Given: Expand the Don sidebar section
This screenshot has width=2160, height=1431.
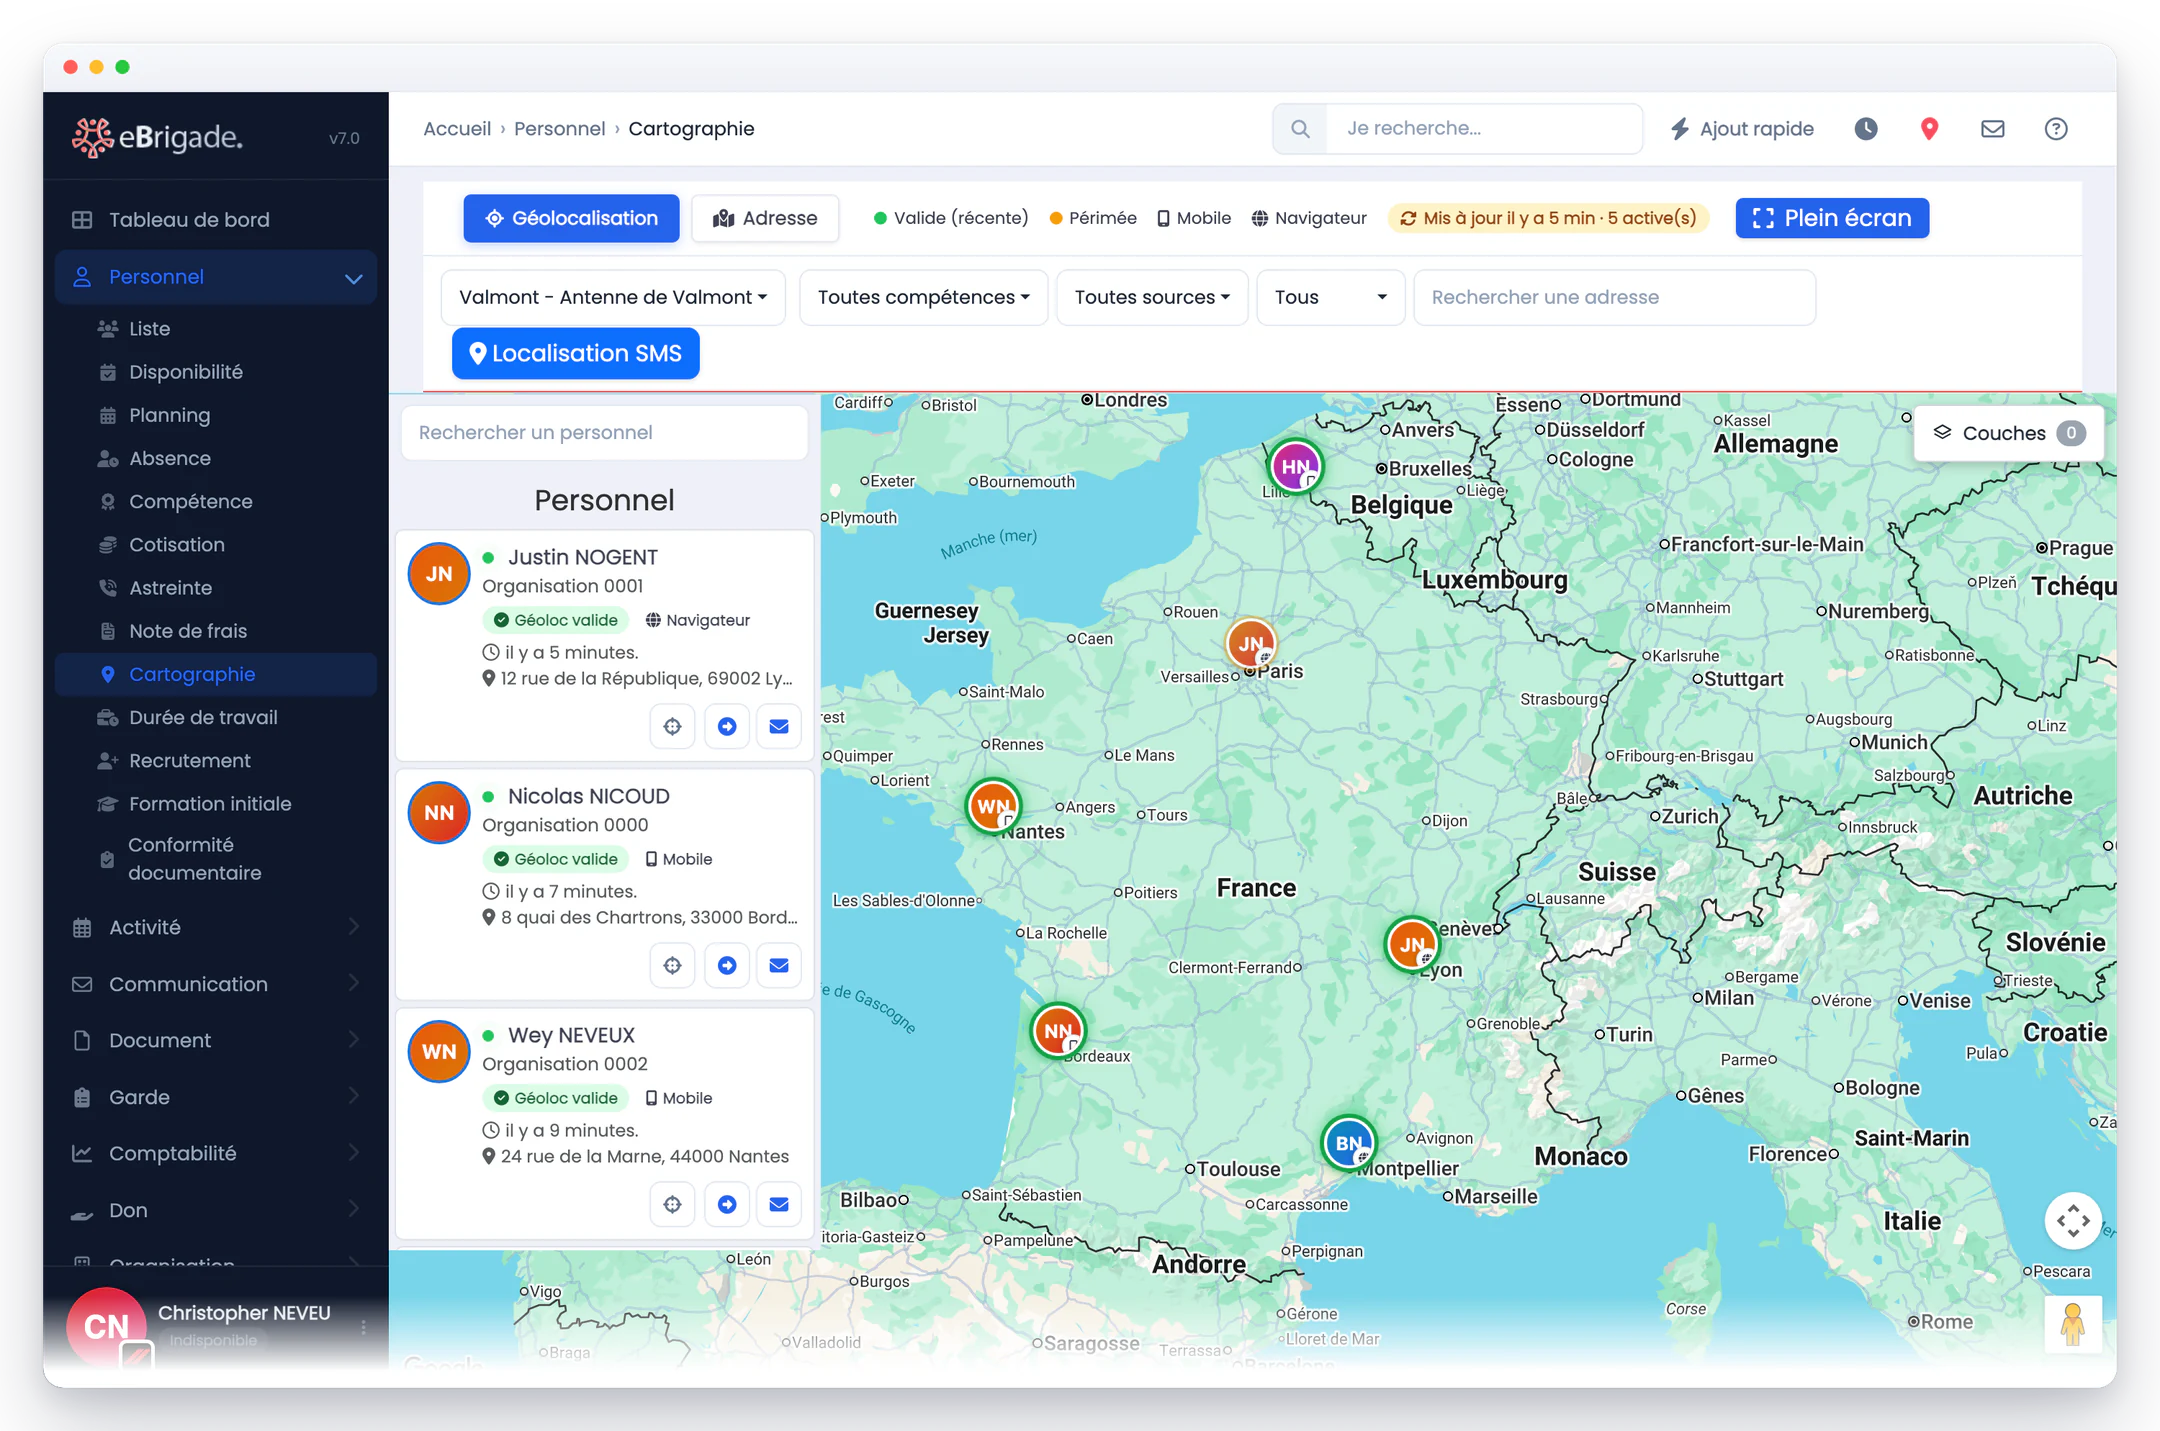Looking at the screenshot, I should 216,1210.
